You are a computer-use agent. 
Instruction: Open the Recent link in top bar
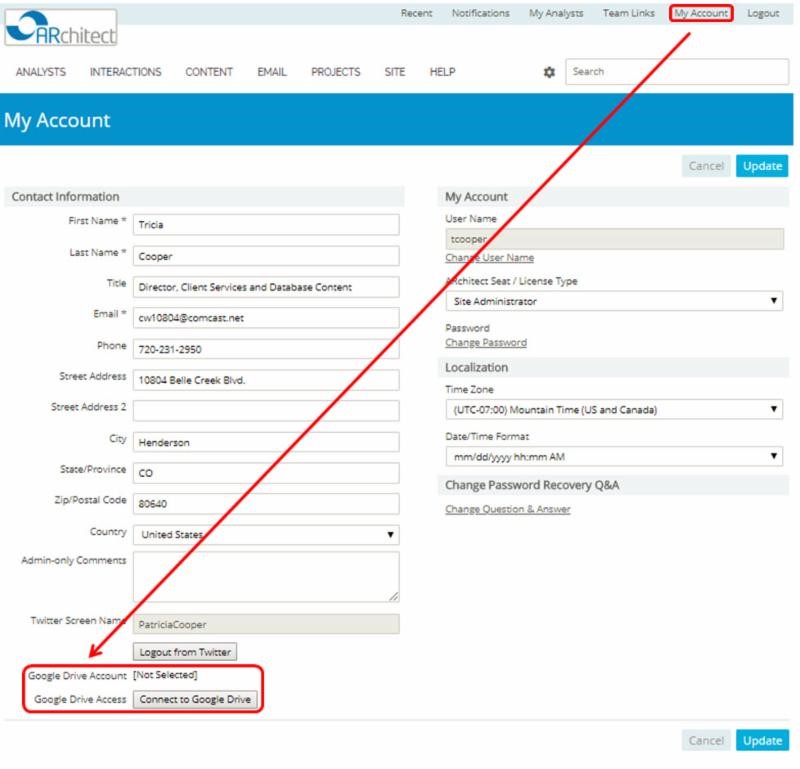tap(416, 13)
